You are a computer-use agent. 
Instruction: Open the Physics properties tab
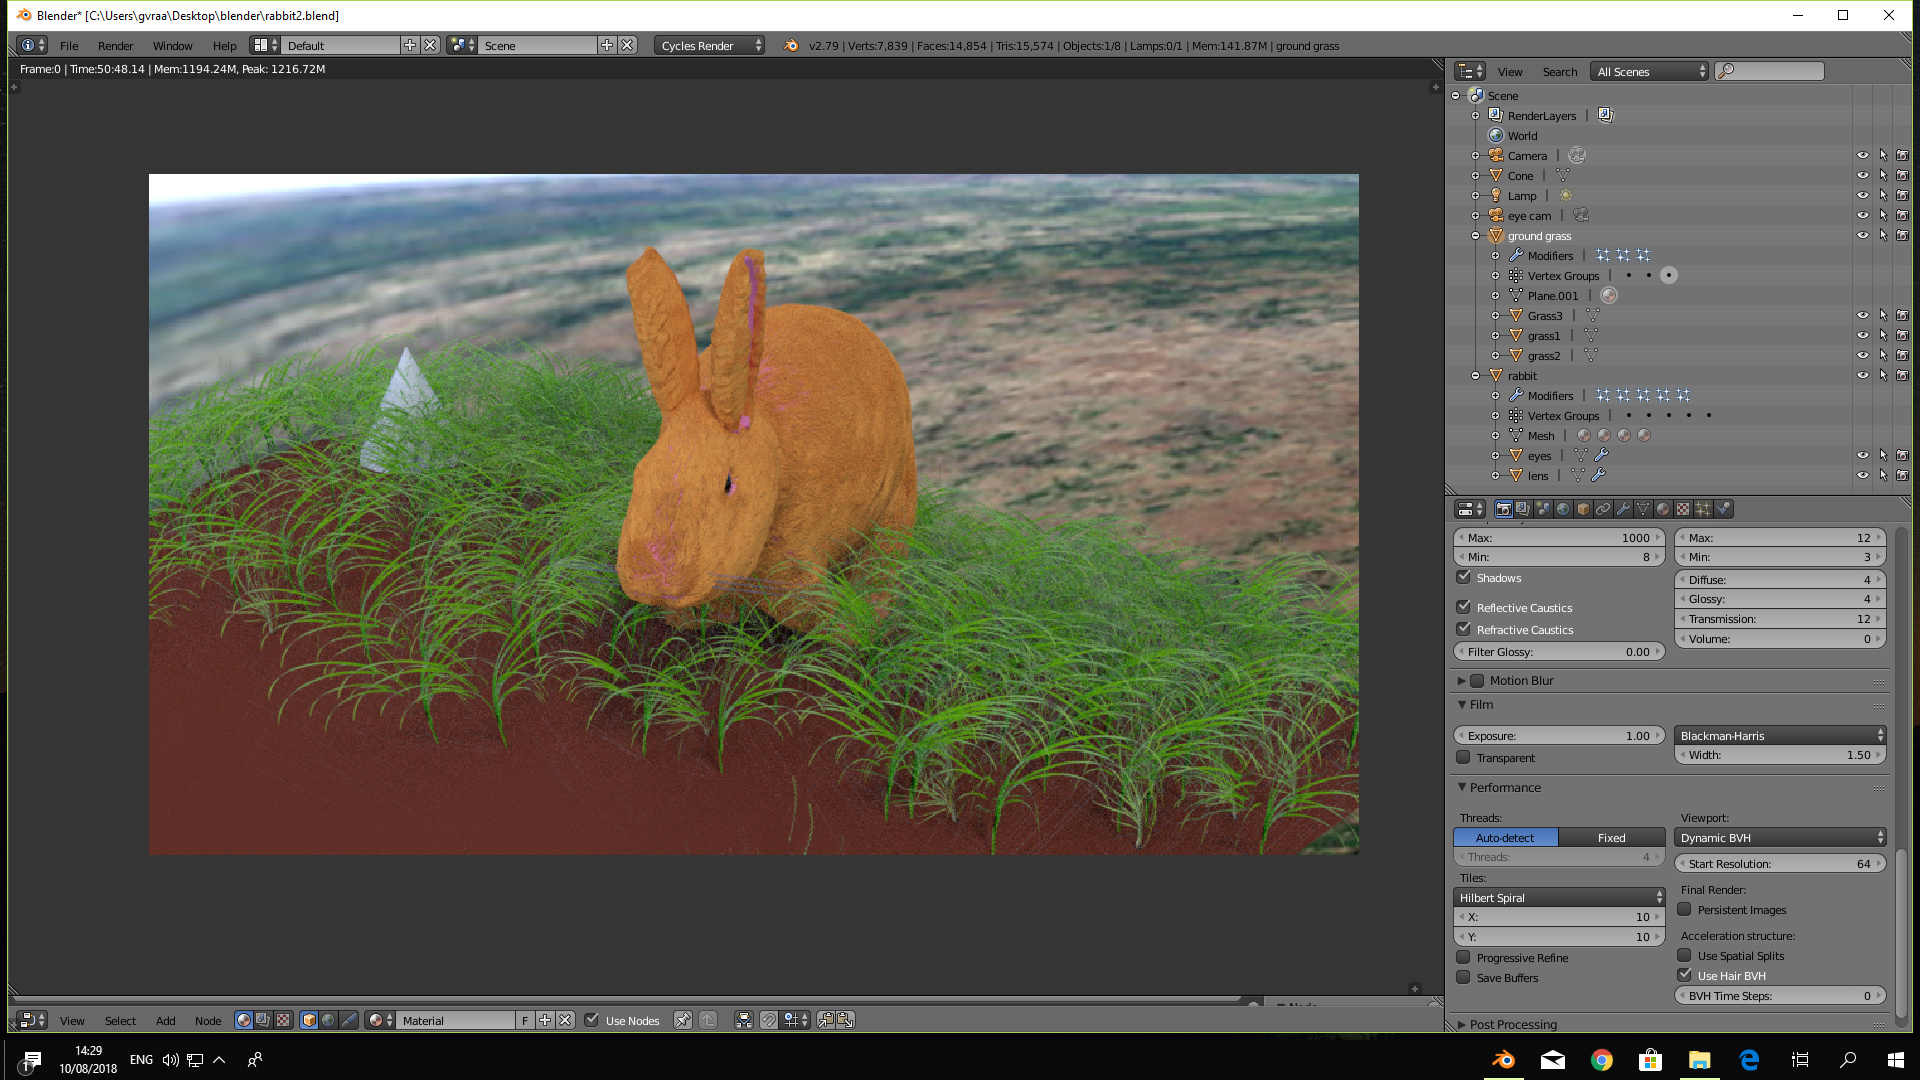(x=1723, y=509)
